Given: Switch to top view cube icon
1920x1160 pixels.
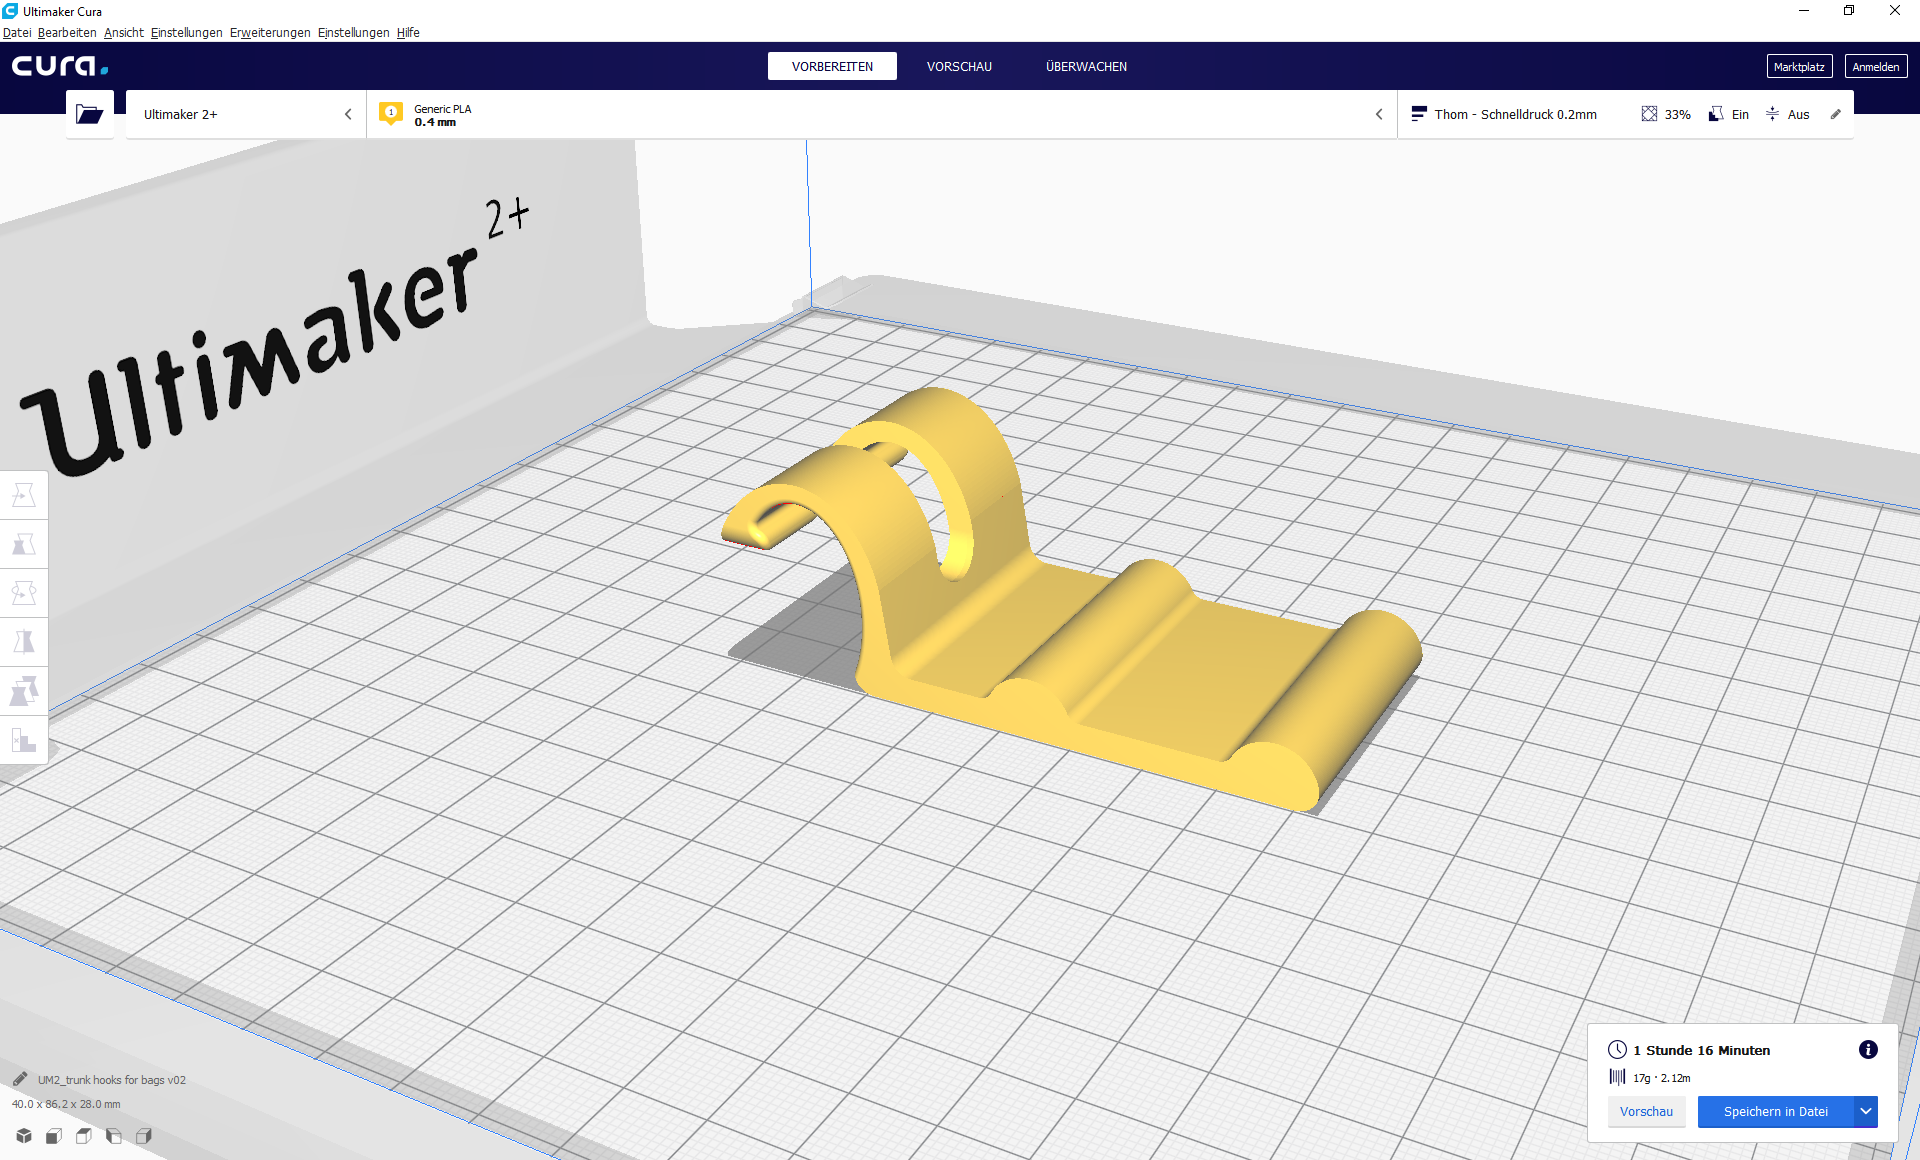Looking at the screenshot, I should coord(84,1135).
